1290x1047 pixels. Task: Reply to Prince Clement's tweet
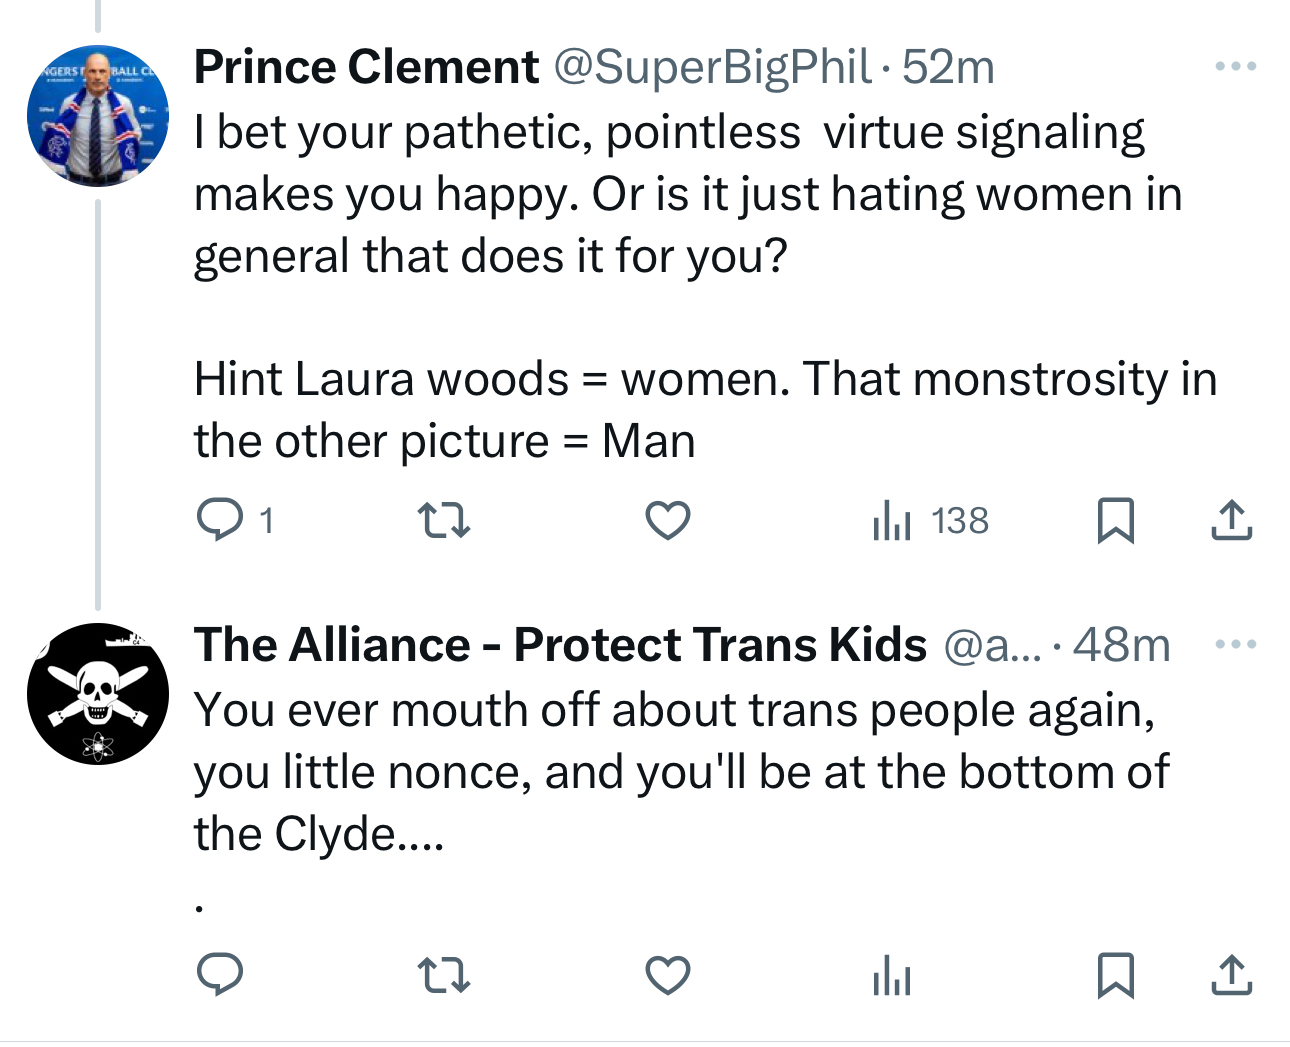pyautogui.click(x=220, y=520)
